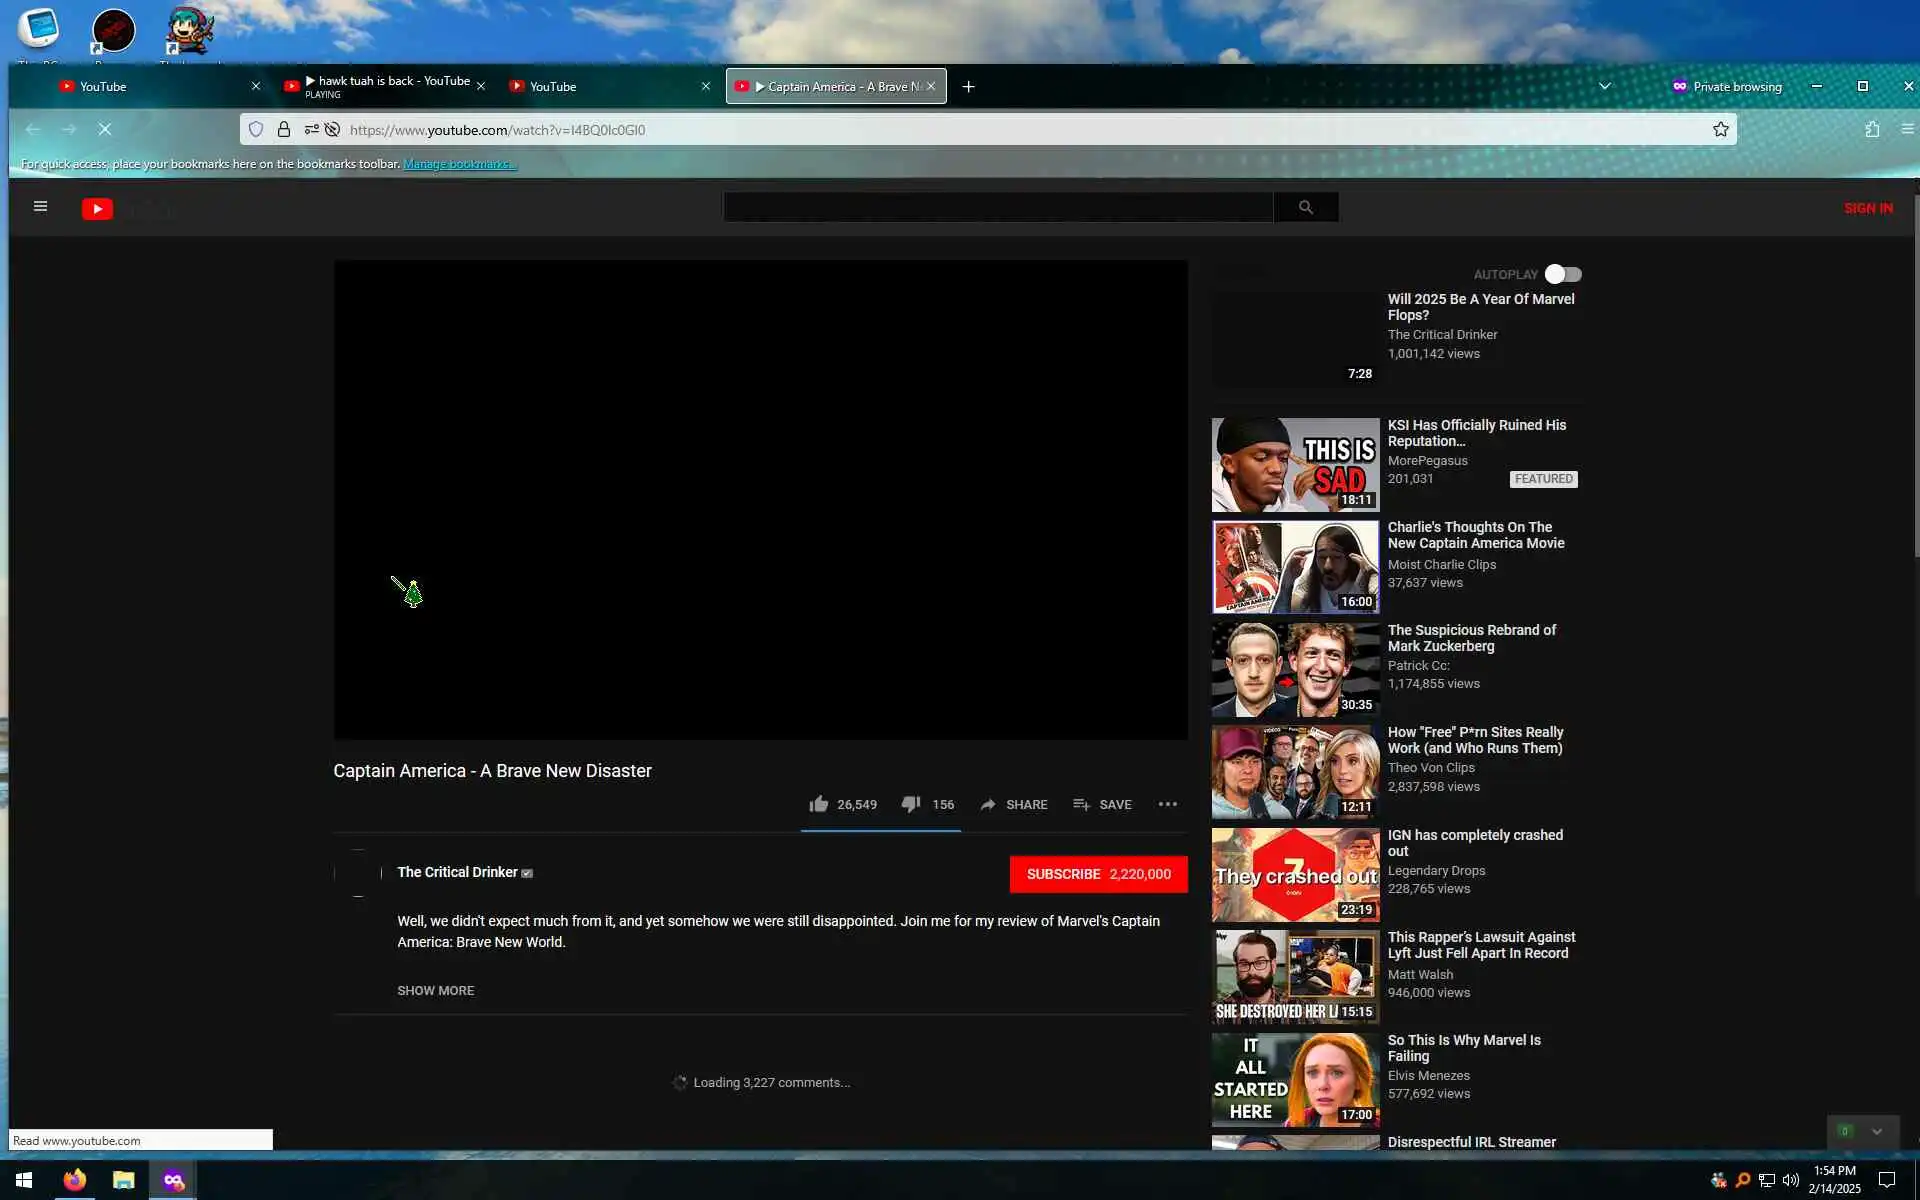Open the site permissions icon in address bar
Screen dimensions: 1920x1200
[x=311, y=129]
